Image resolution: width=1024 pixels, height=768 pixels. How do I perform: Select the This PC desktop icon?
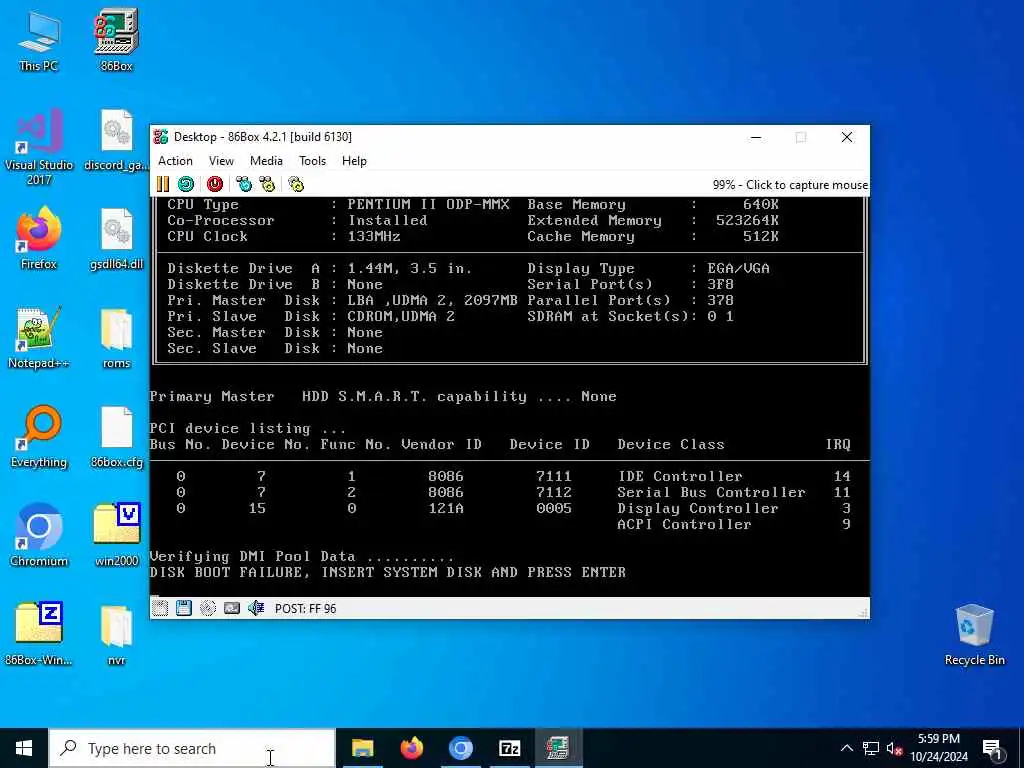coord(39,40)
